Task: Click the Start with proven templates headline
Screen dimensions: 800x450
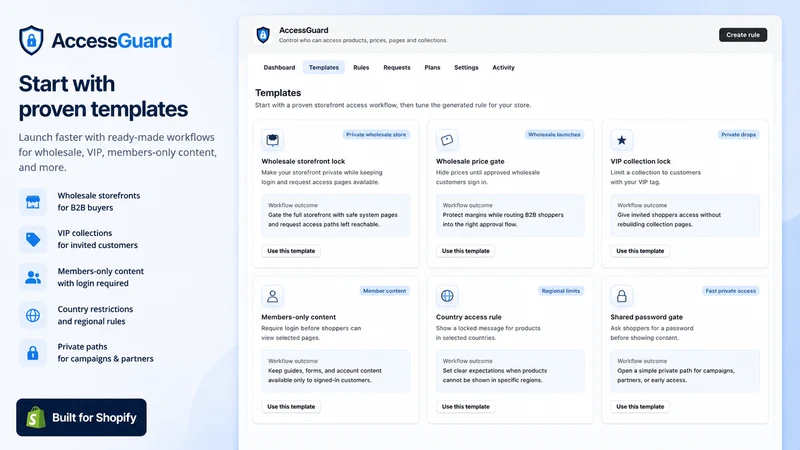Action: (103, 96)
